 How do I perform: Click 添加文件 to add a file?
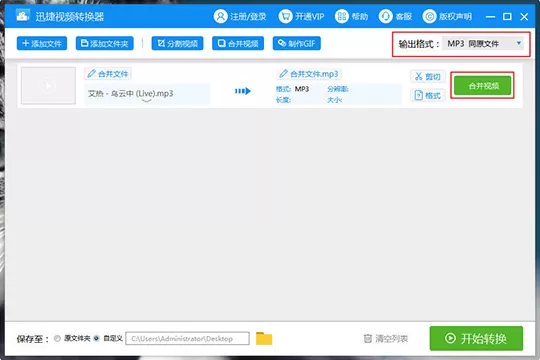(x=42, y=43)
